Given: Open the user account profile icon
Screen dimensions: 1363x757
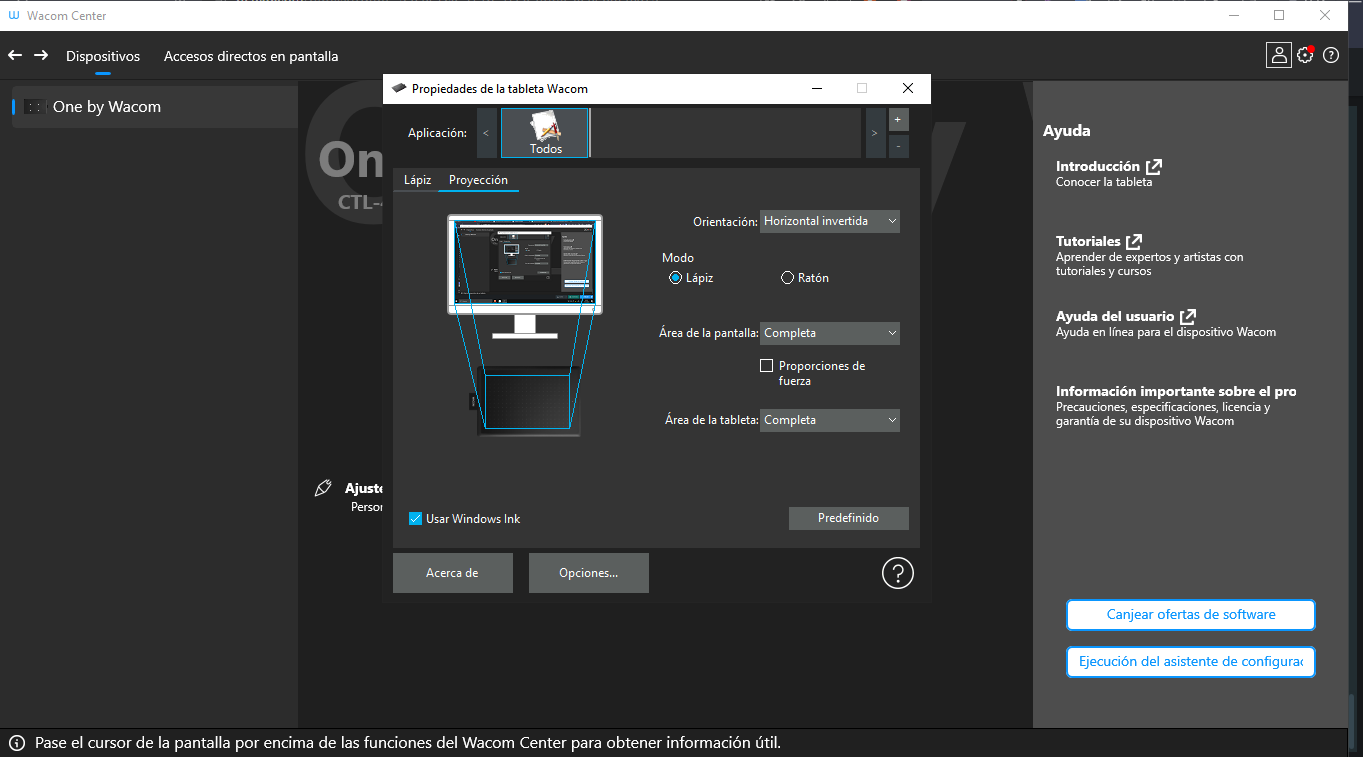Looking at the screenshot, I should 1278,55.
